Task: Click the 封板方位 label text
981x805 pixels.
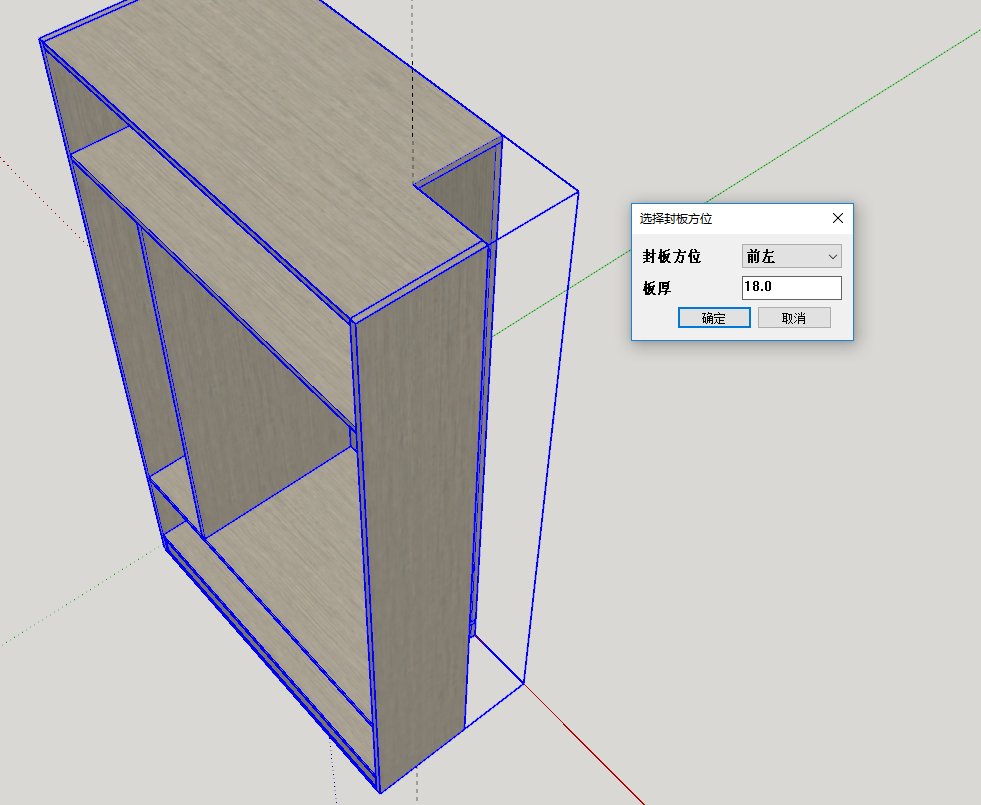Action: 671,257
